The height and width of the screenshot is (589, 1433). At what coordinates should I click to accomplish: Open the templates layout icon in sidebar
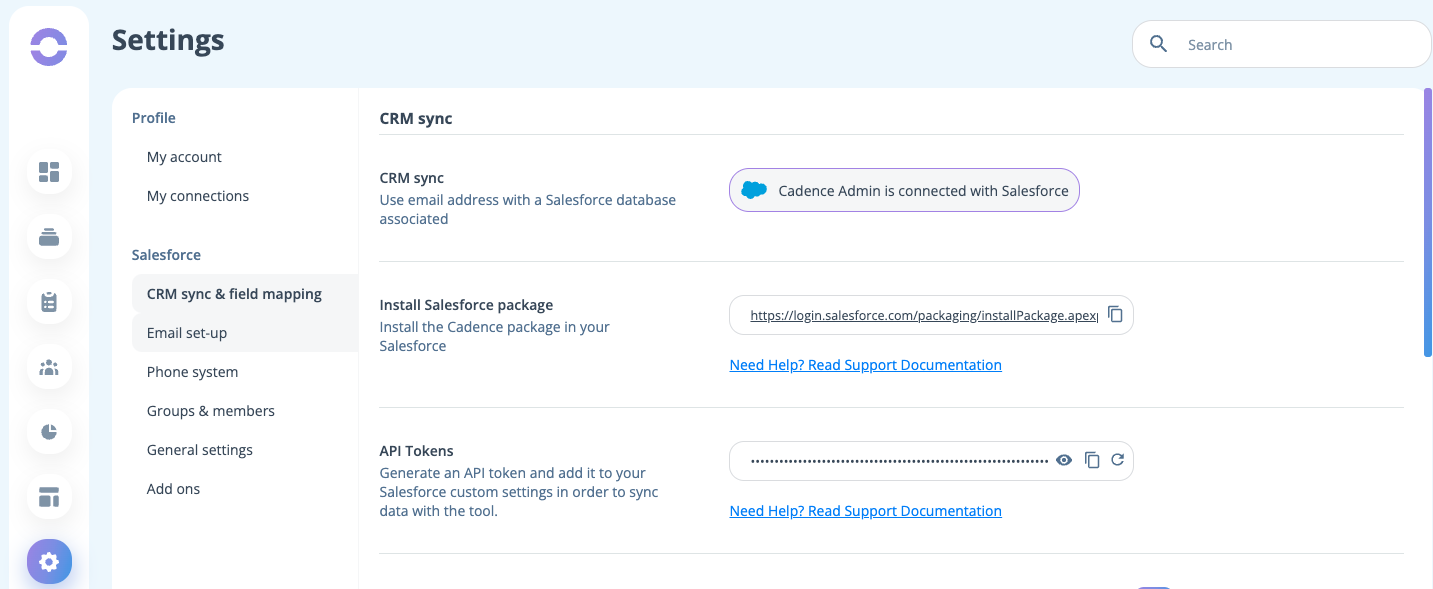(x=49, y=497)
